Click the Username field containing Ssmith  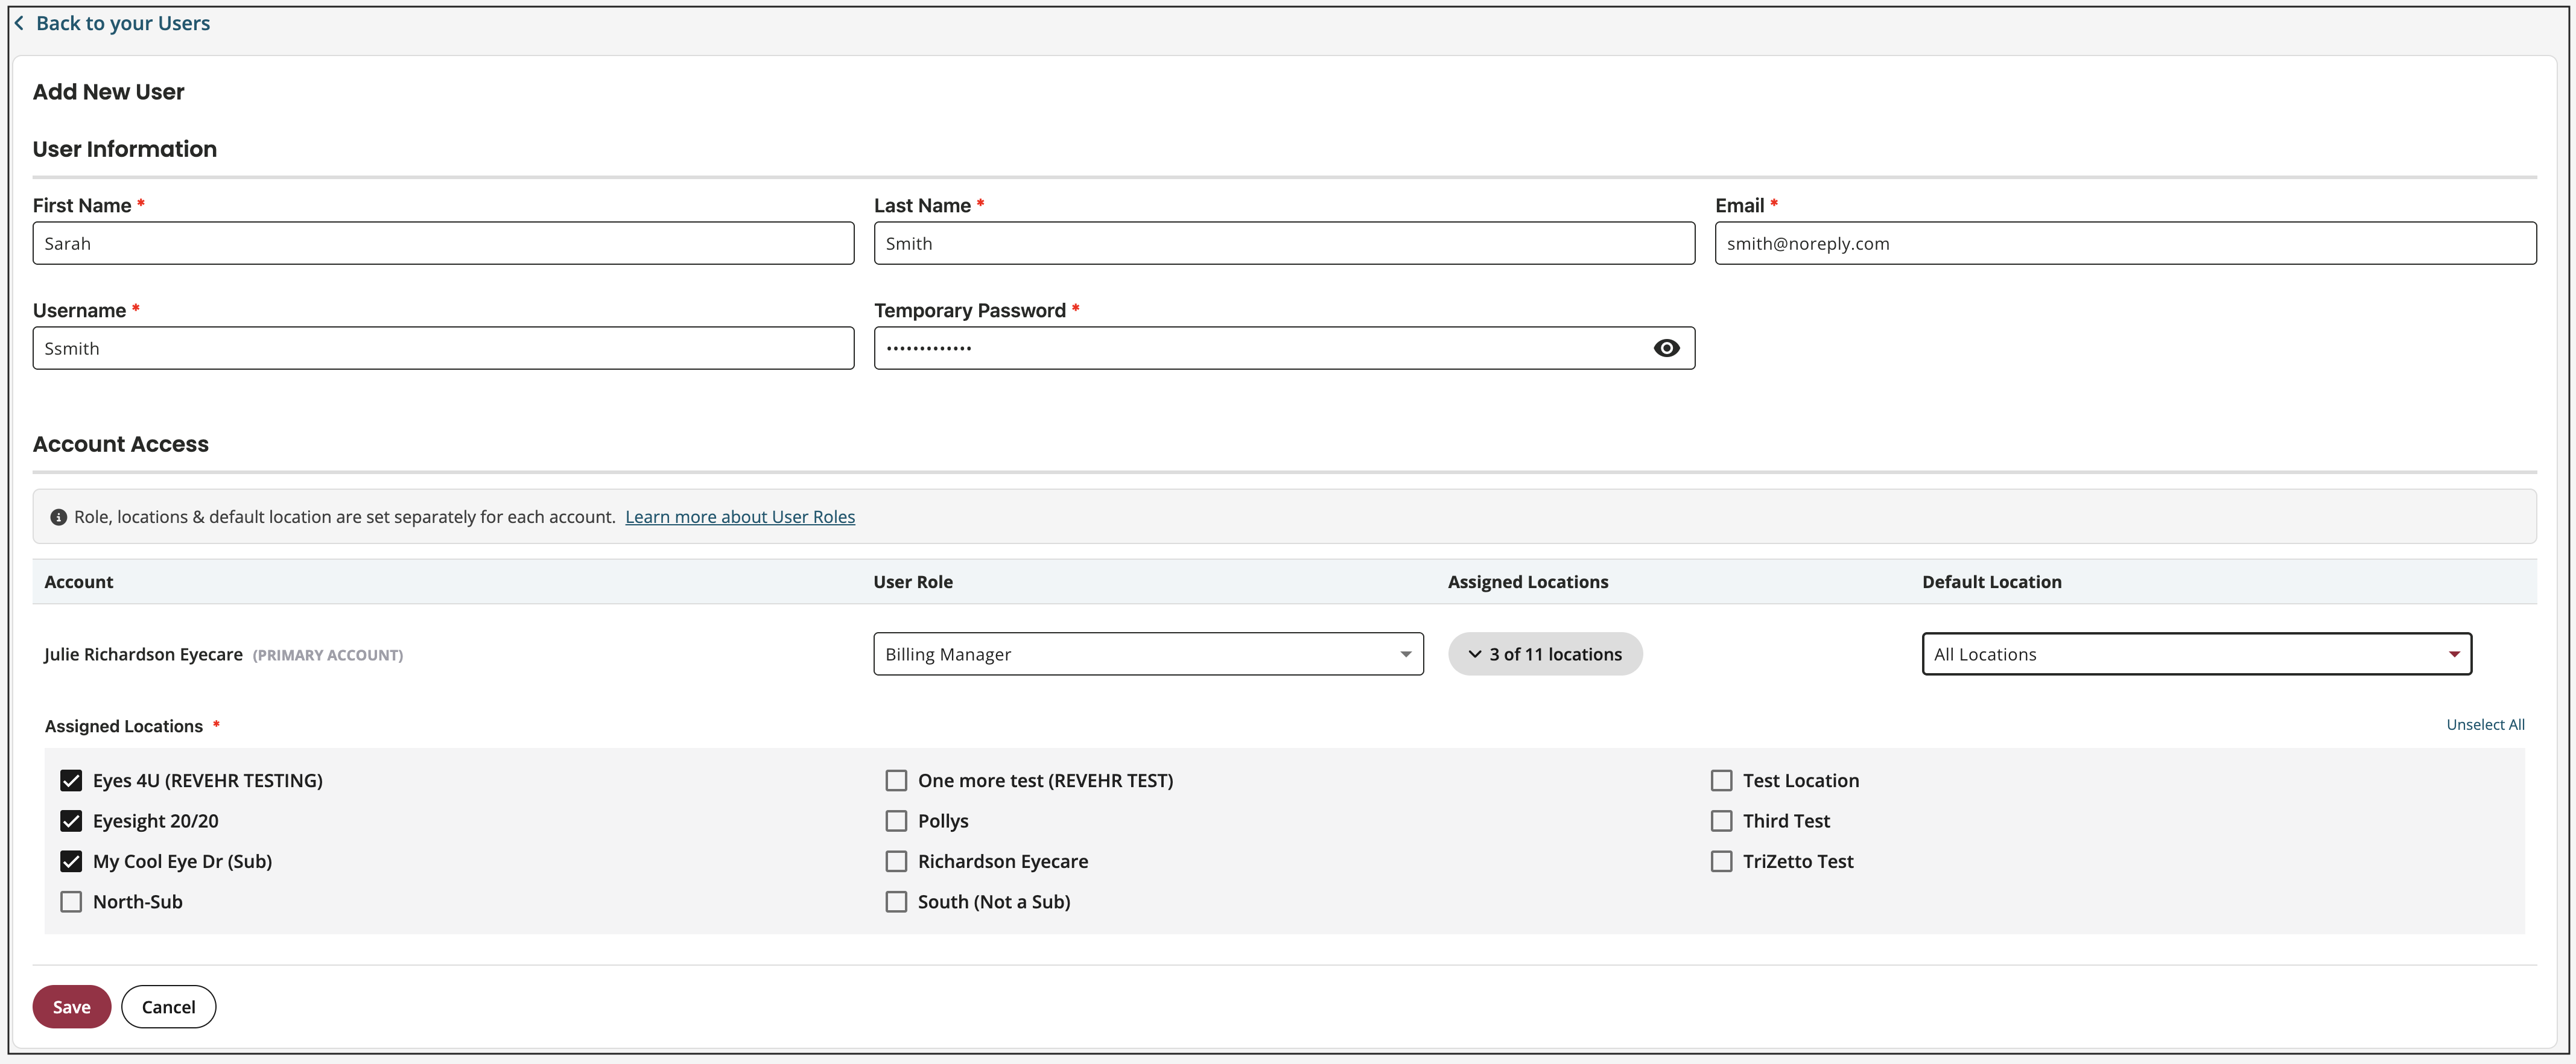(443, 348)
